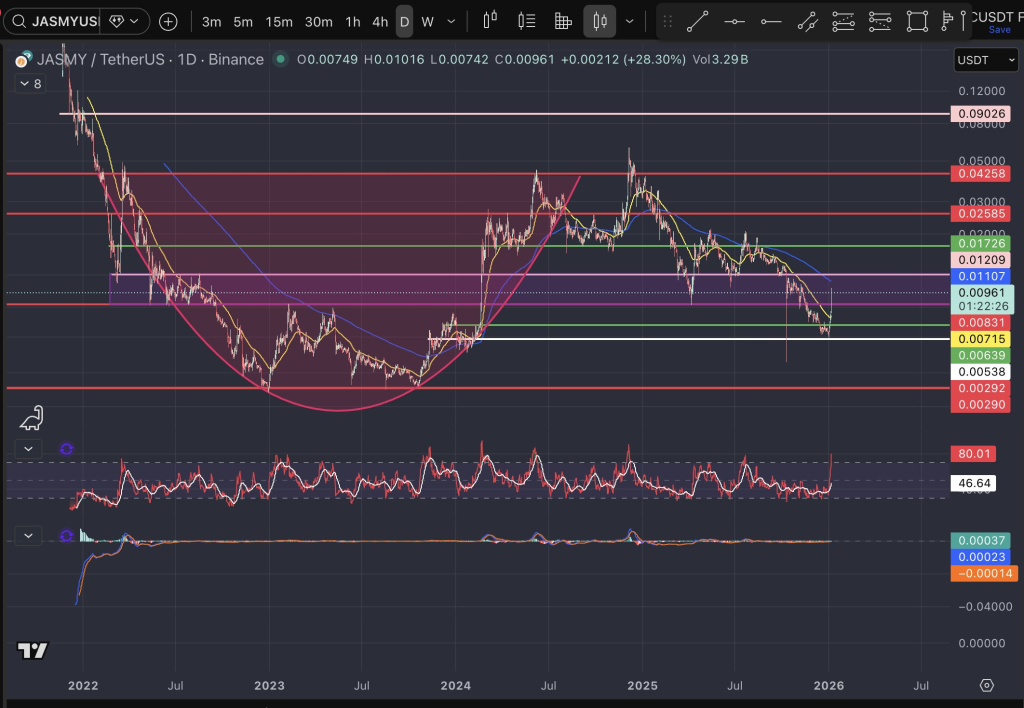The width and height of the screenshot is (1024, 708).
Task: Select the trend line drawing tool
Action: click(x=697, y=21)
